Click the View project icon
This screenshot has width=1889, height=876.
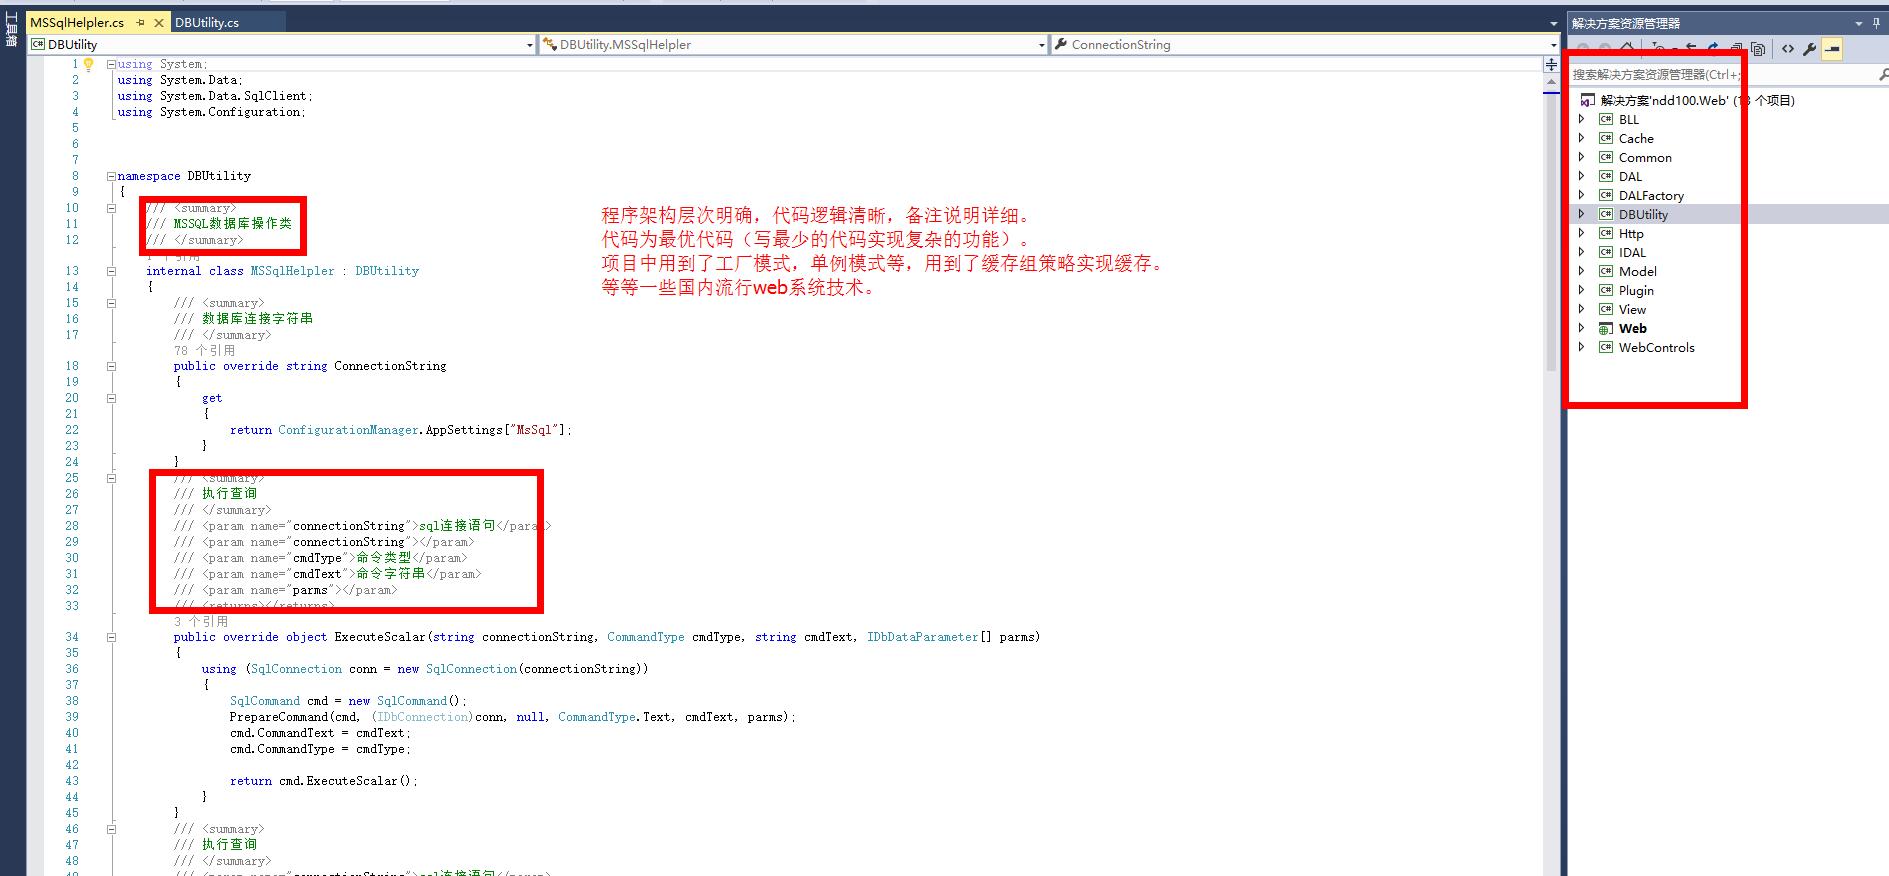tap(1606, 309)
